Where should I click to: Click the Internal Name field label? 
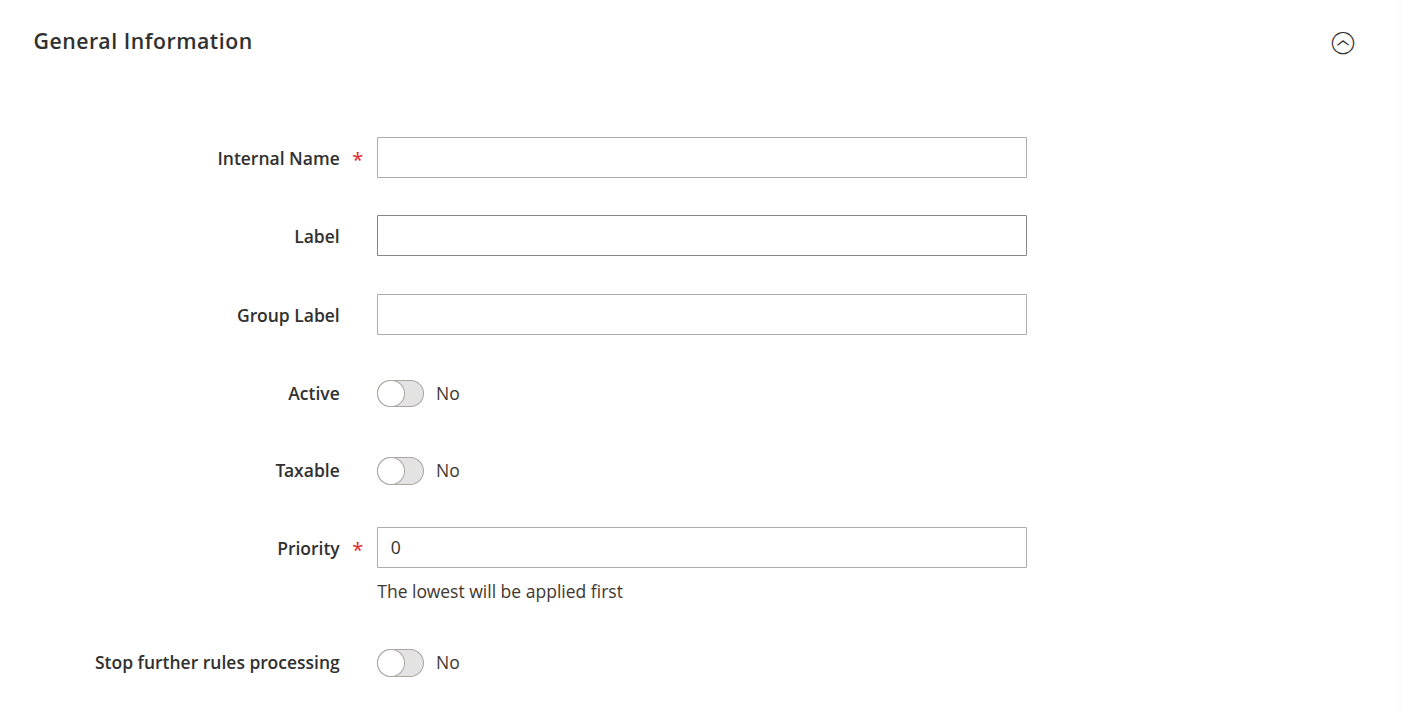pyautogui.click(x=278, y=159)
